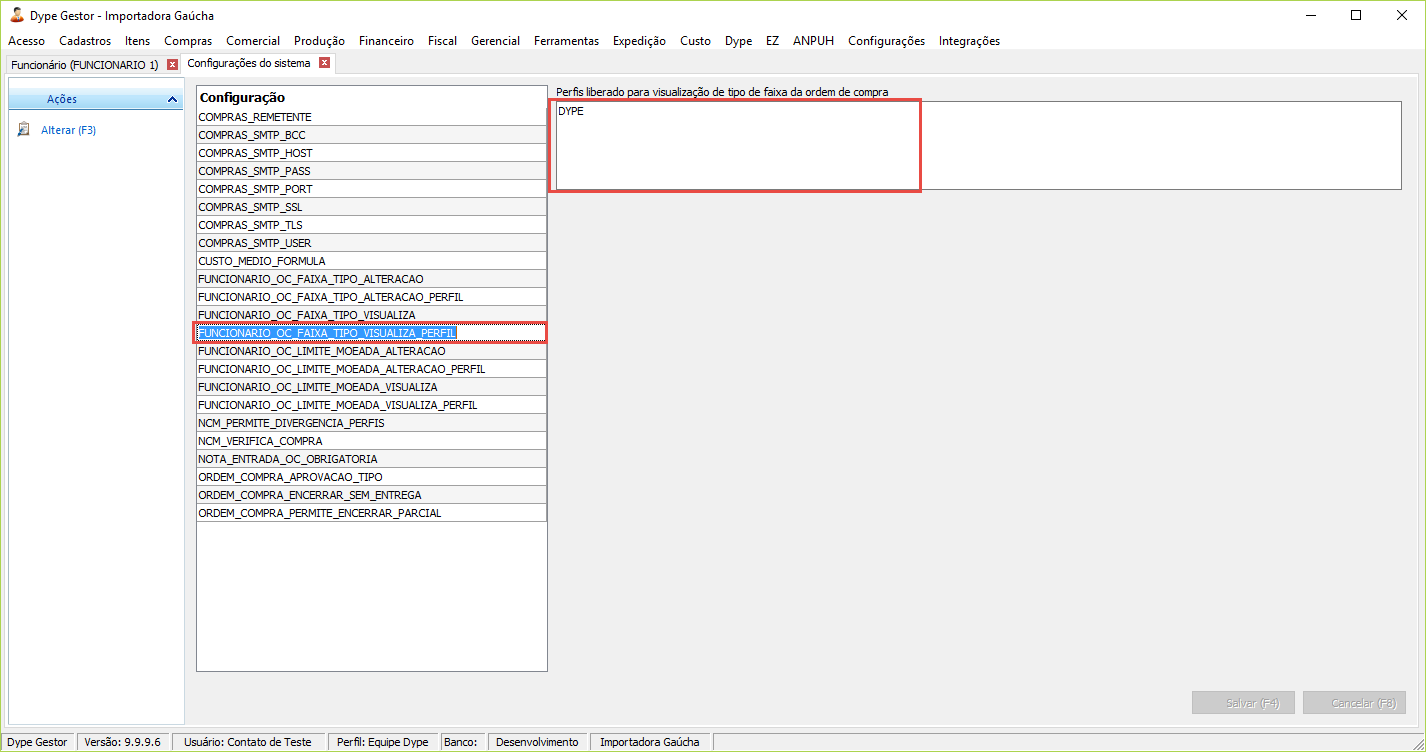Select COMPRAS_SMTP_PASS row
This screenshot has width=1426, height=752.
(371, 171)
